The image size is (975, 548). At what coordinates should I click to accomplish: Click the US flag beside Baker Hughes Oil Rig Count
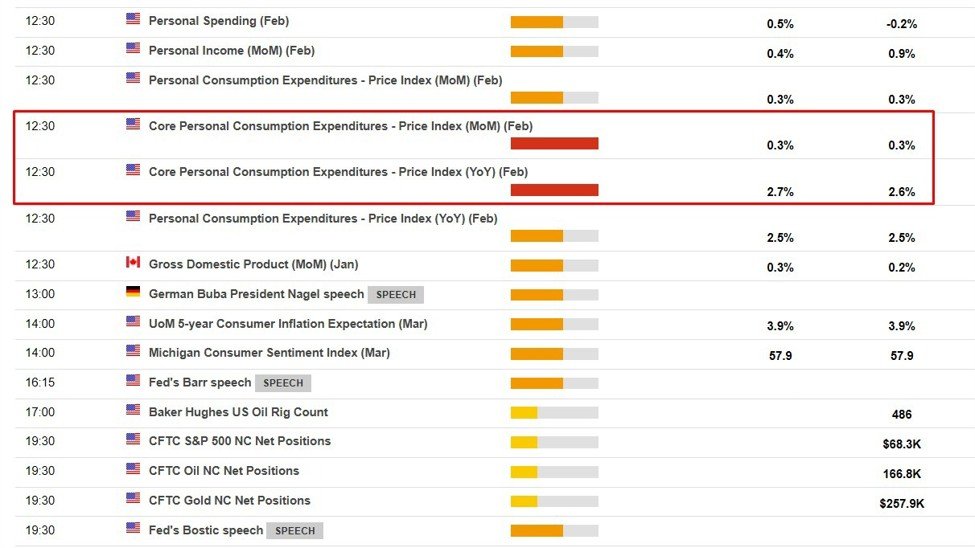[x=133, y=410]
